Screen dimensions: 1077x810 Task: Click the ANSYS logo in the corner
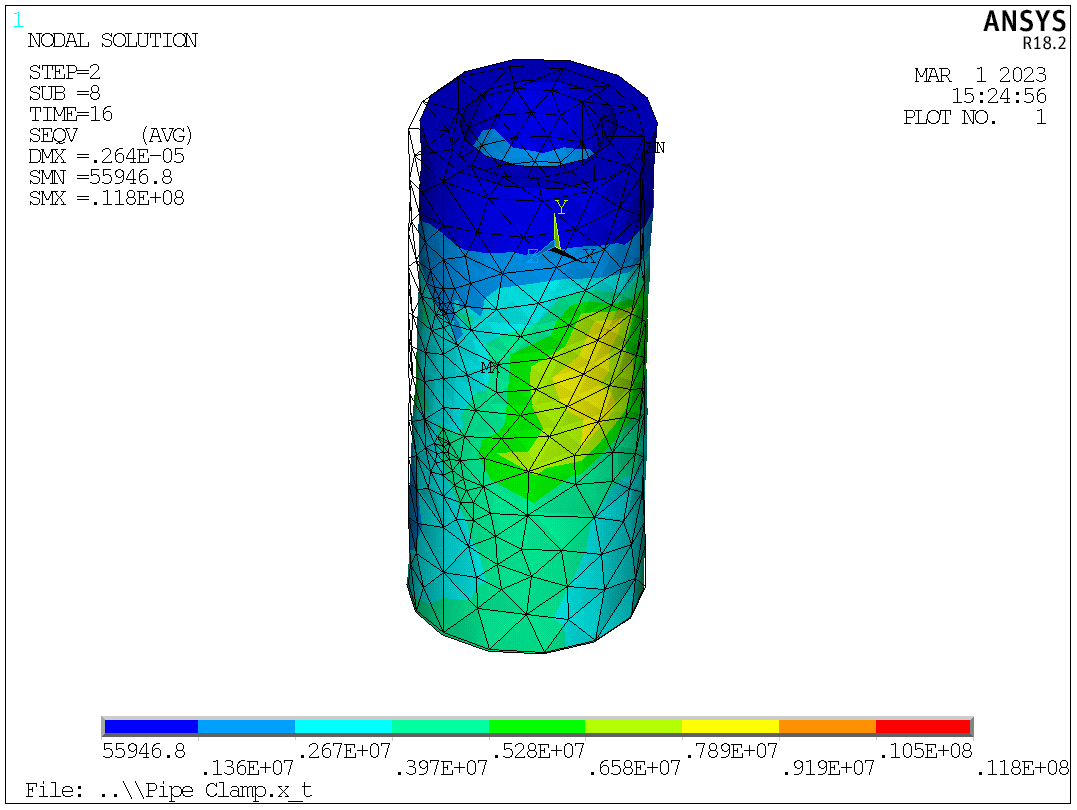[1024, 22]
